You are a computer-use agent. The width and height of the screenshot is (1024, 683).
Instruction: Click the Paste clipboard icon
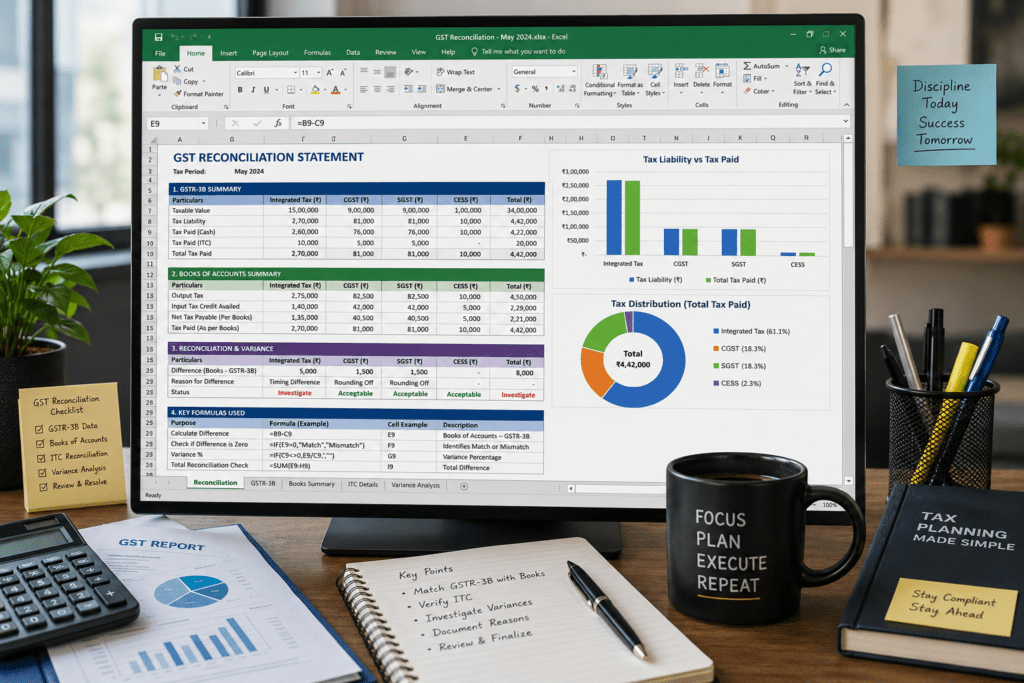pyautogui.click(x=159, y=74)
